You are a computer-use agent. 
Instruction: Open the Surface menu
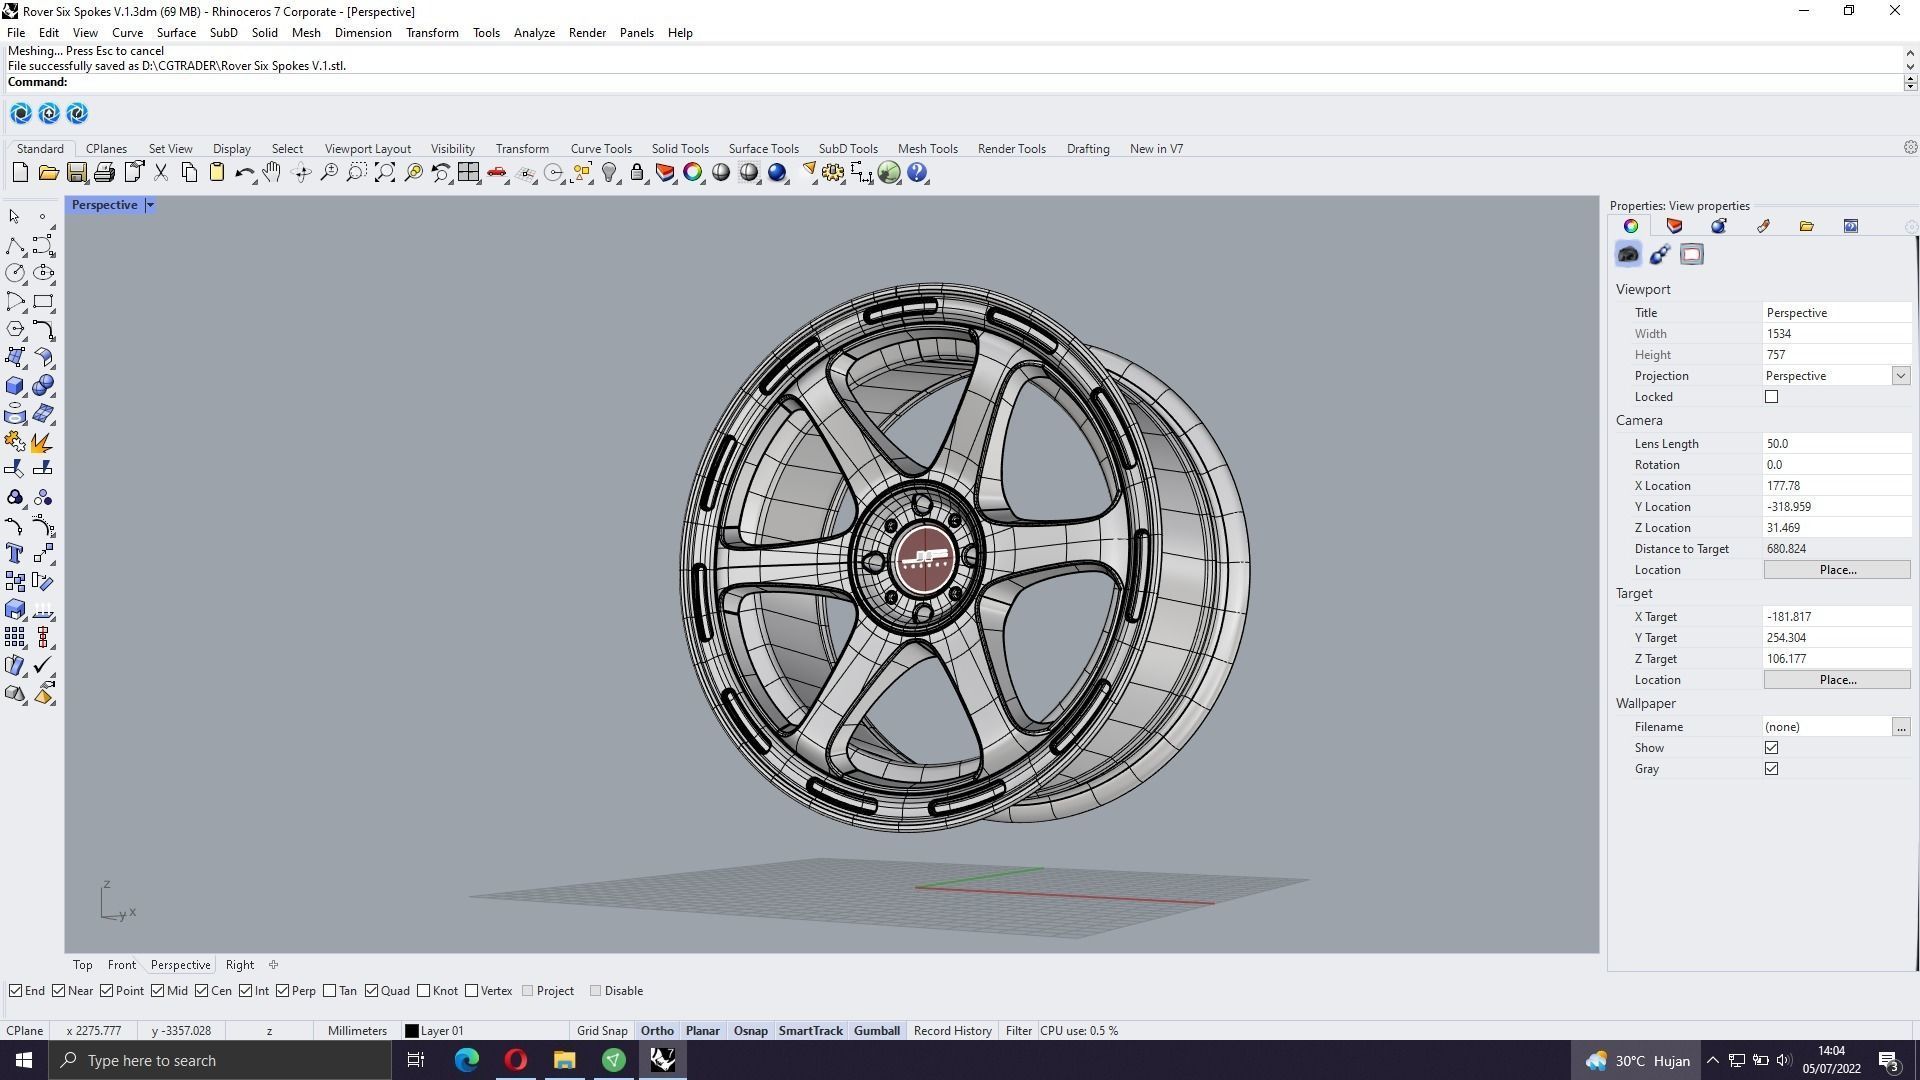pos(176,33)
